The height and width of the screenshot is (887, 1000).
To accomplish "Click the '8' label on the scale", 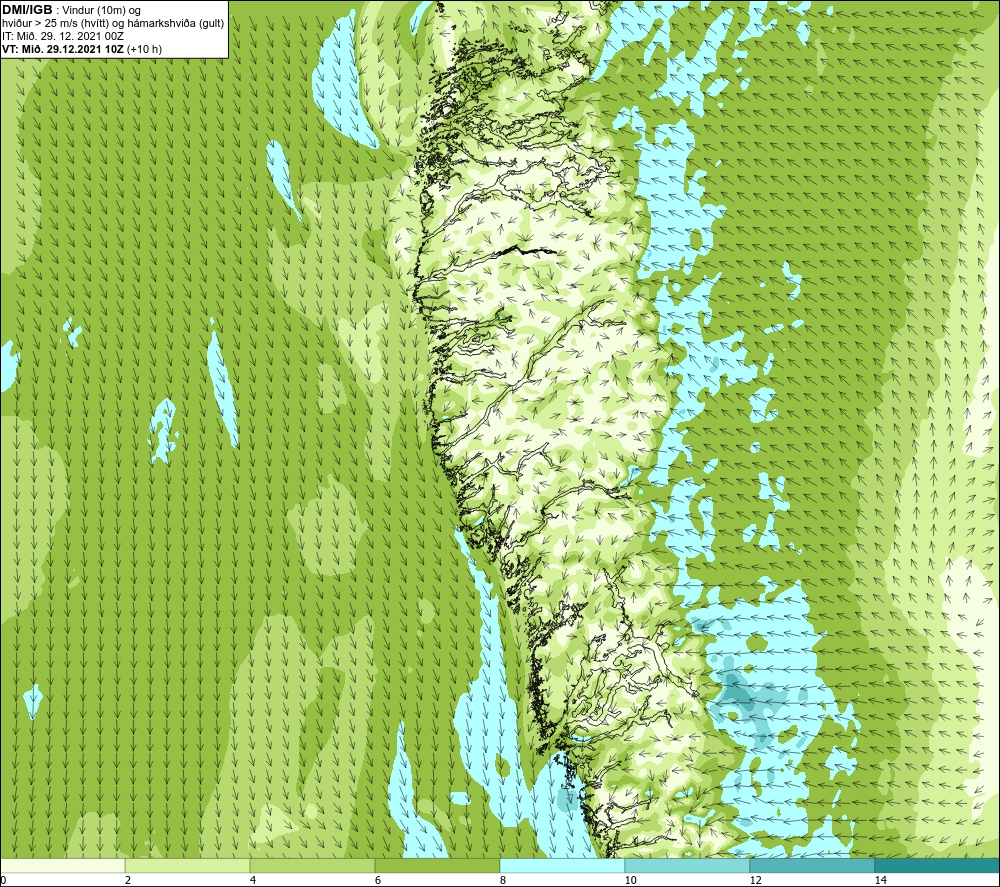I will click(x=503, y=880).
